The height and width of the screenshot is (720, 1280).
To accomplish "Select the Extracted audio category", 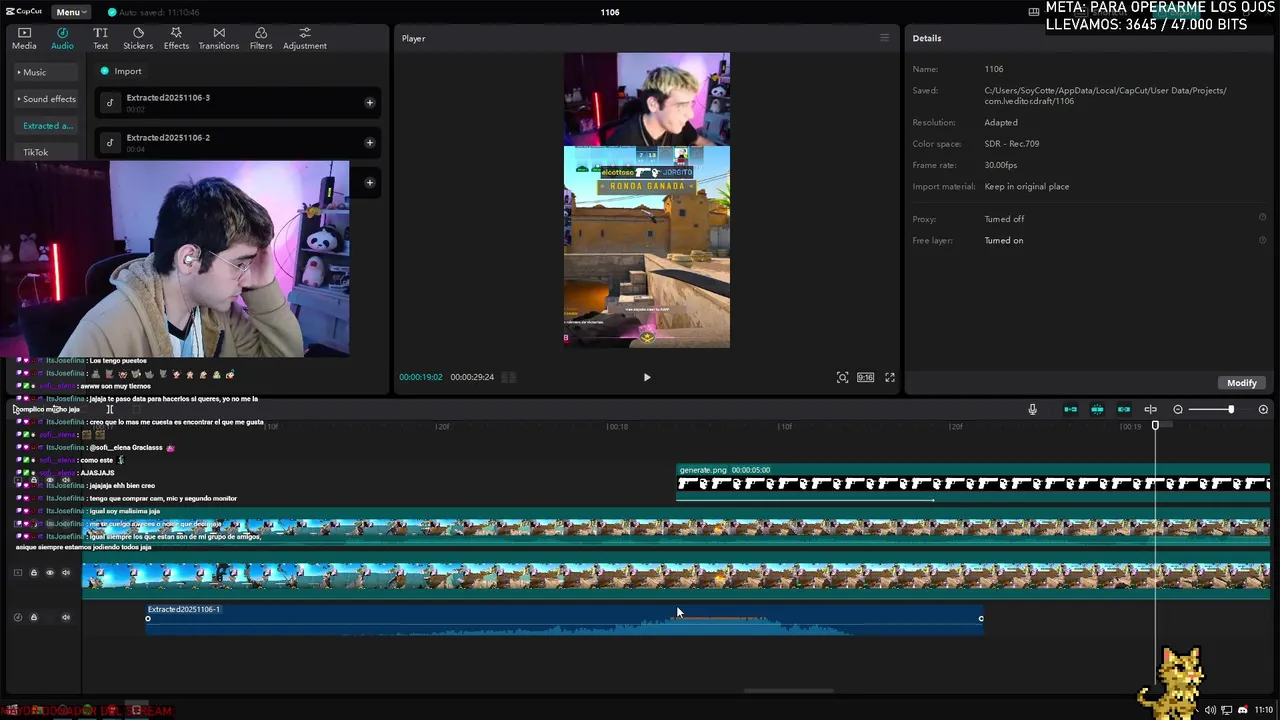I will [x=48, y=126].
